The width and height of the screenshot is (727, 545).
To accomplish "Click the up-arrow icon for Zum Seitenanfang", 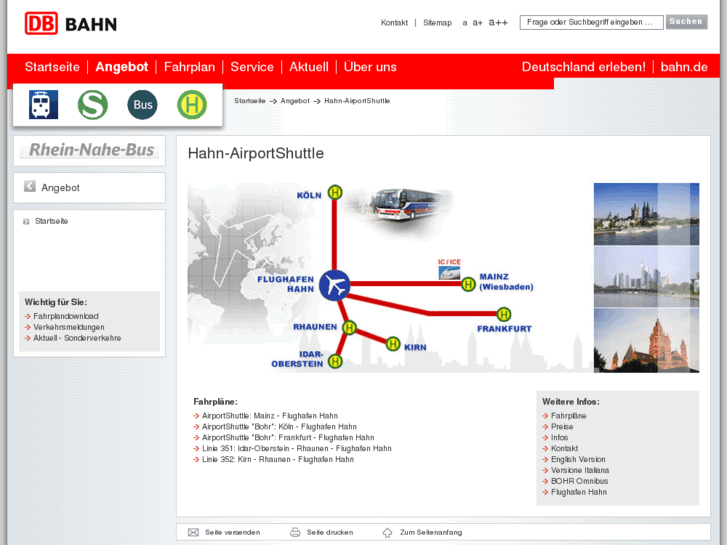I will tap(388, 532).
